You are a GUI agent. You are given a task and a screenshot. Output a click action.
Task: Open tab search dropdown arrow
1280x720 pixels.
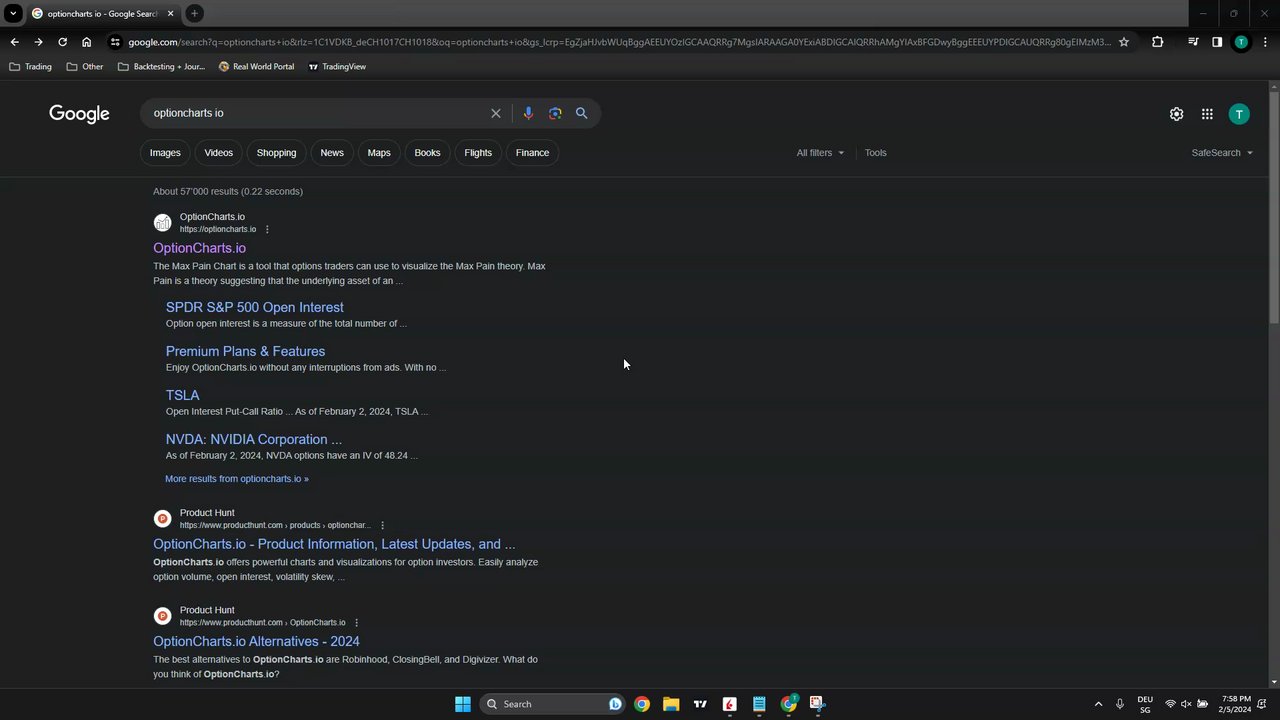click(13, 13)
